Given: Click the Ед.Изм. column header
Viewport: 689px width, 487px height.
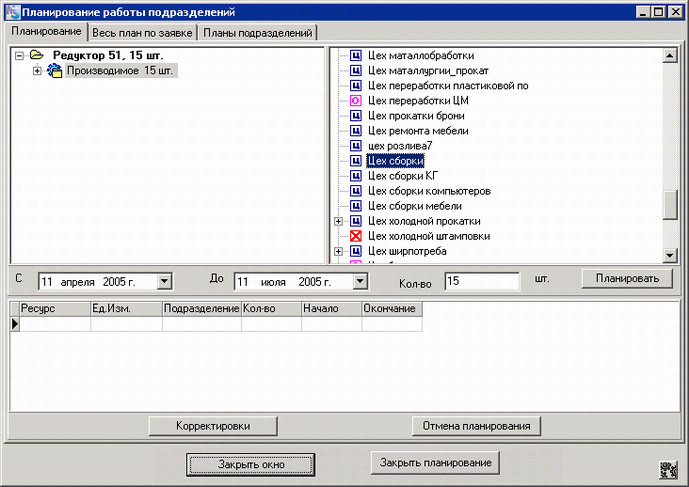Looking at the screenshot, I should pyautogui.click(x=127, y=309).
